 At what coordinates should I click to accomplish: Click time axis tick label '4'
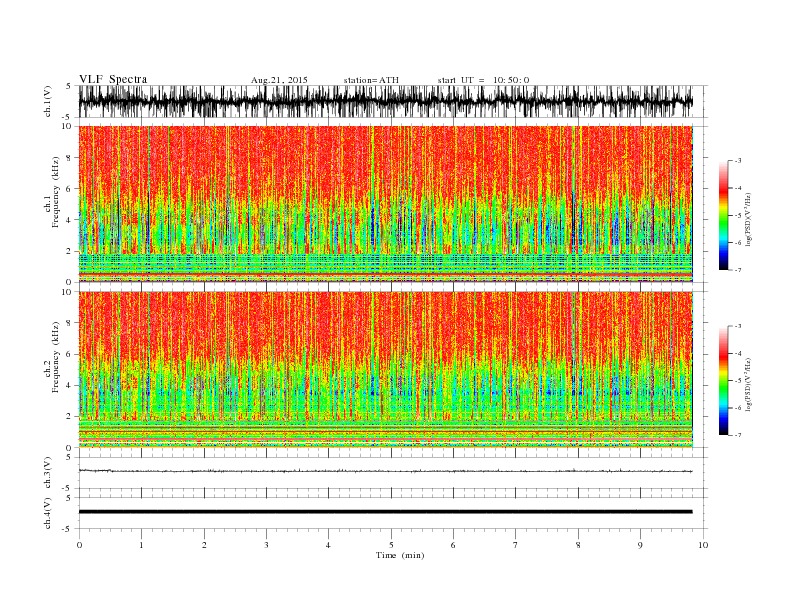(x=328, y=545)
